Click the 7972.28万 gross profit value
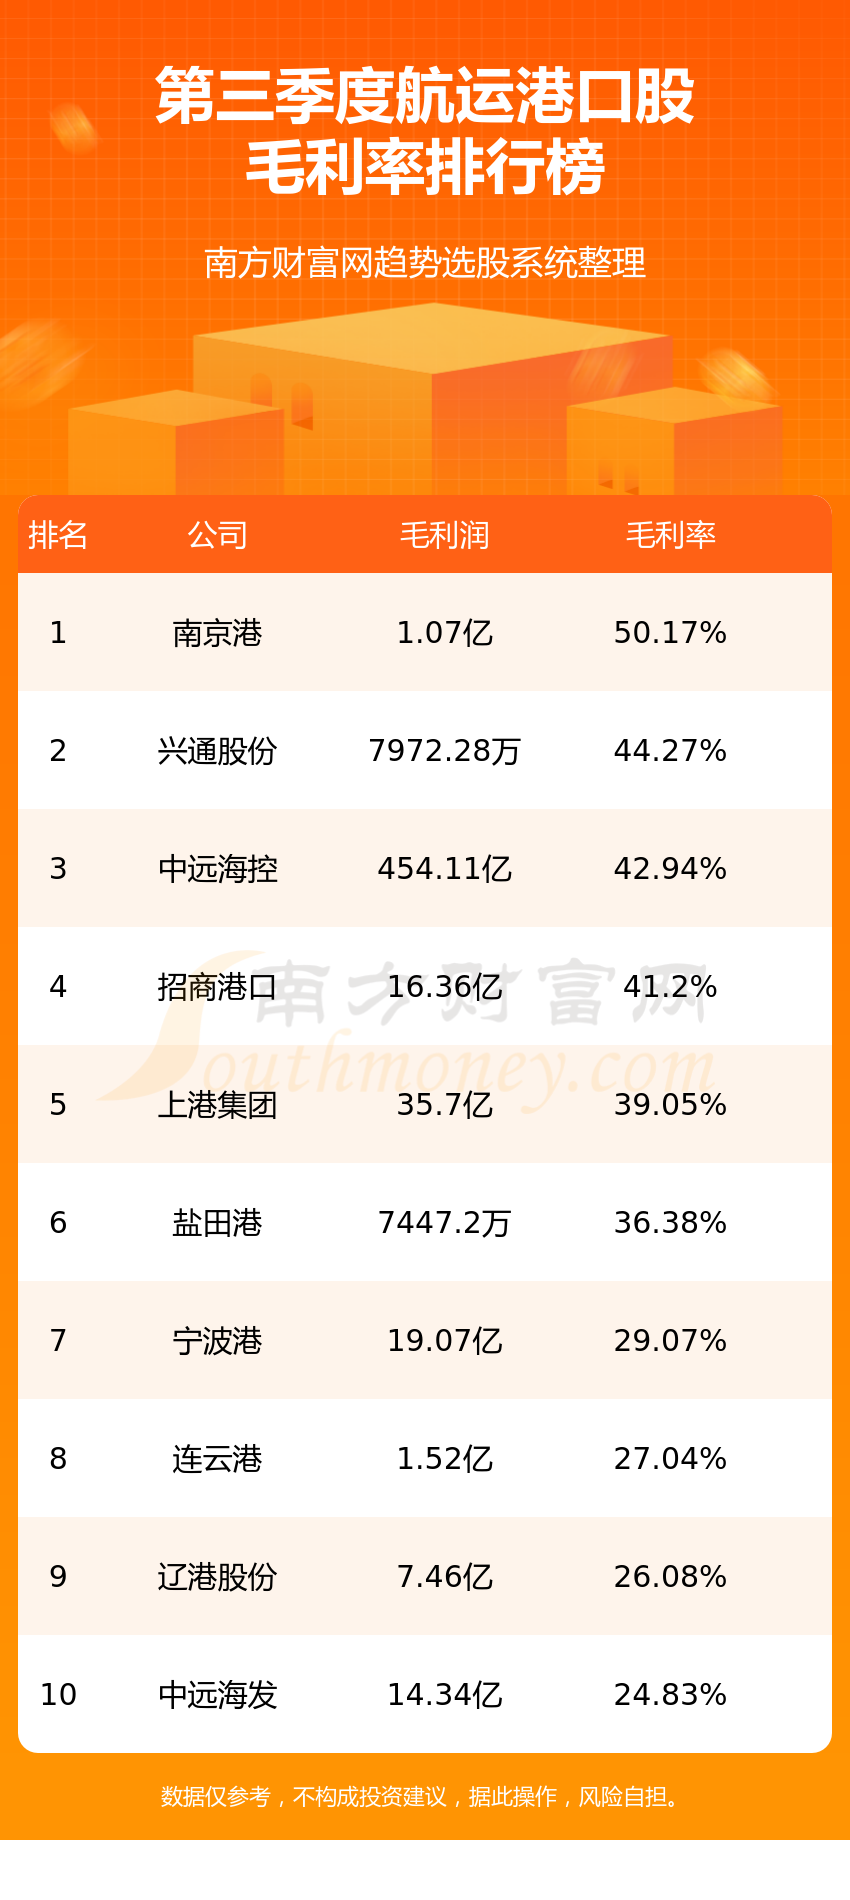 tap(444, 751)
